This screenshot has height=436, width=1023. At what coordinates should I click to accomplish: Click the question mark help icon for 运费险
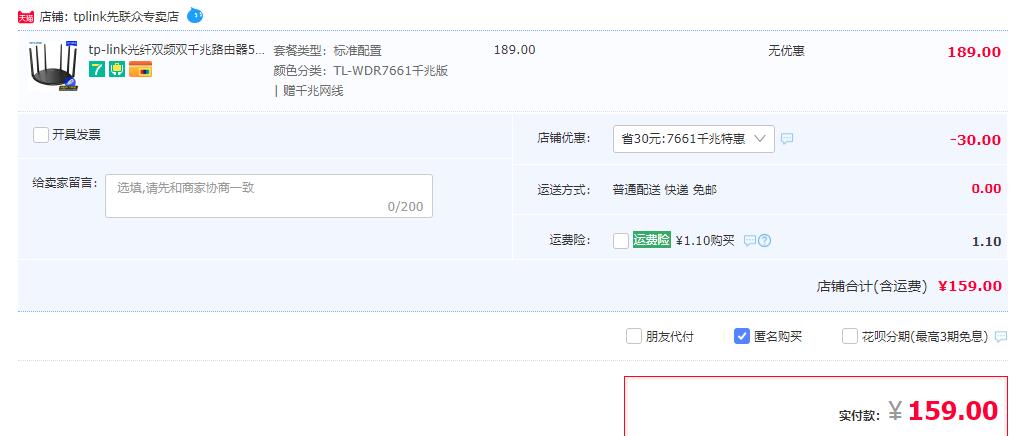point(765,241)
